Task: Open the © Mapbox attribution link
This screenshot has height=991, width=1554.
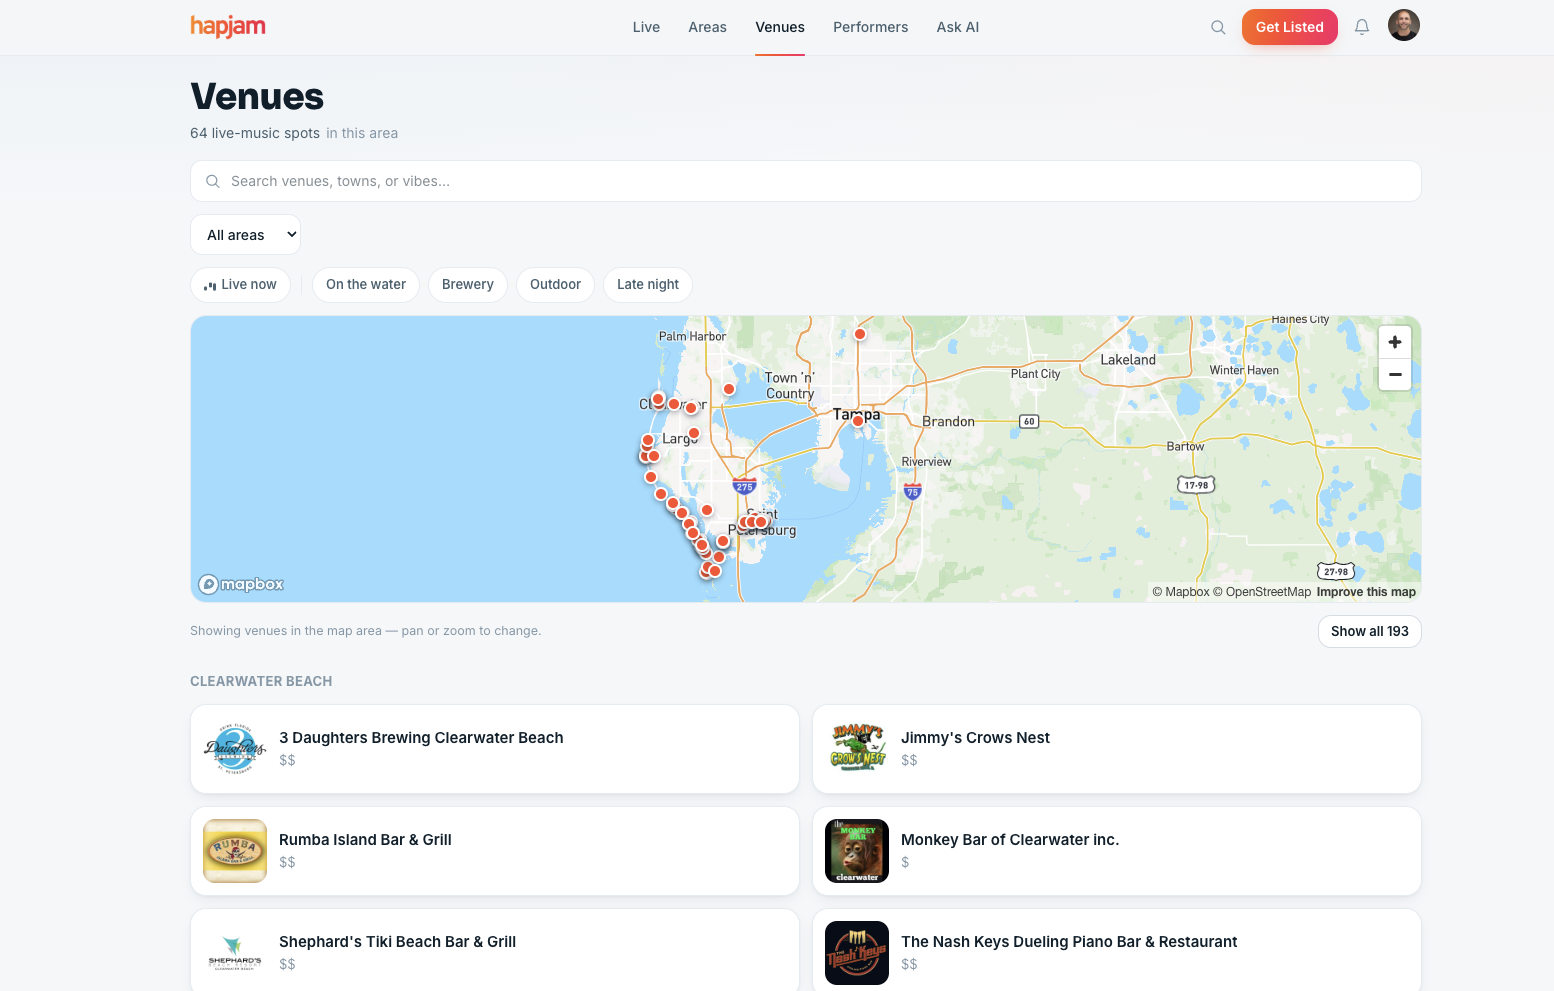Action: tap(1181, 592)
